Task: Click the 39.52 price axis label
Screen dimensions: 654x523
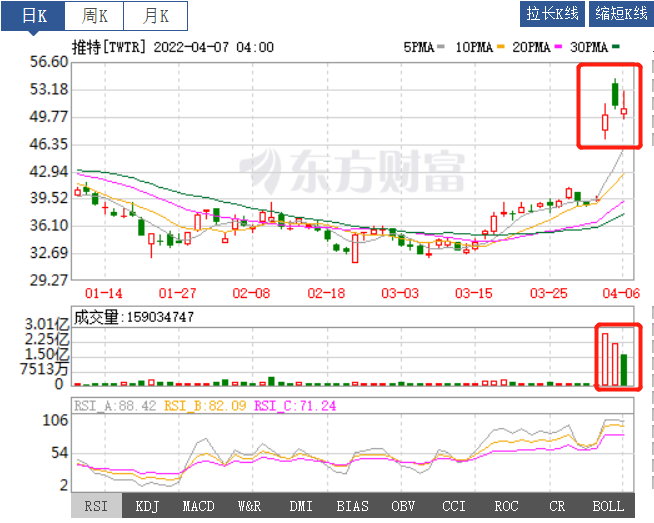Action: pos(49,198)
